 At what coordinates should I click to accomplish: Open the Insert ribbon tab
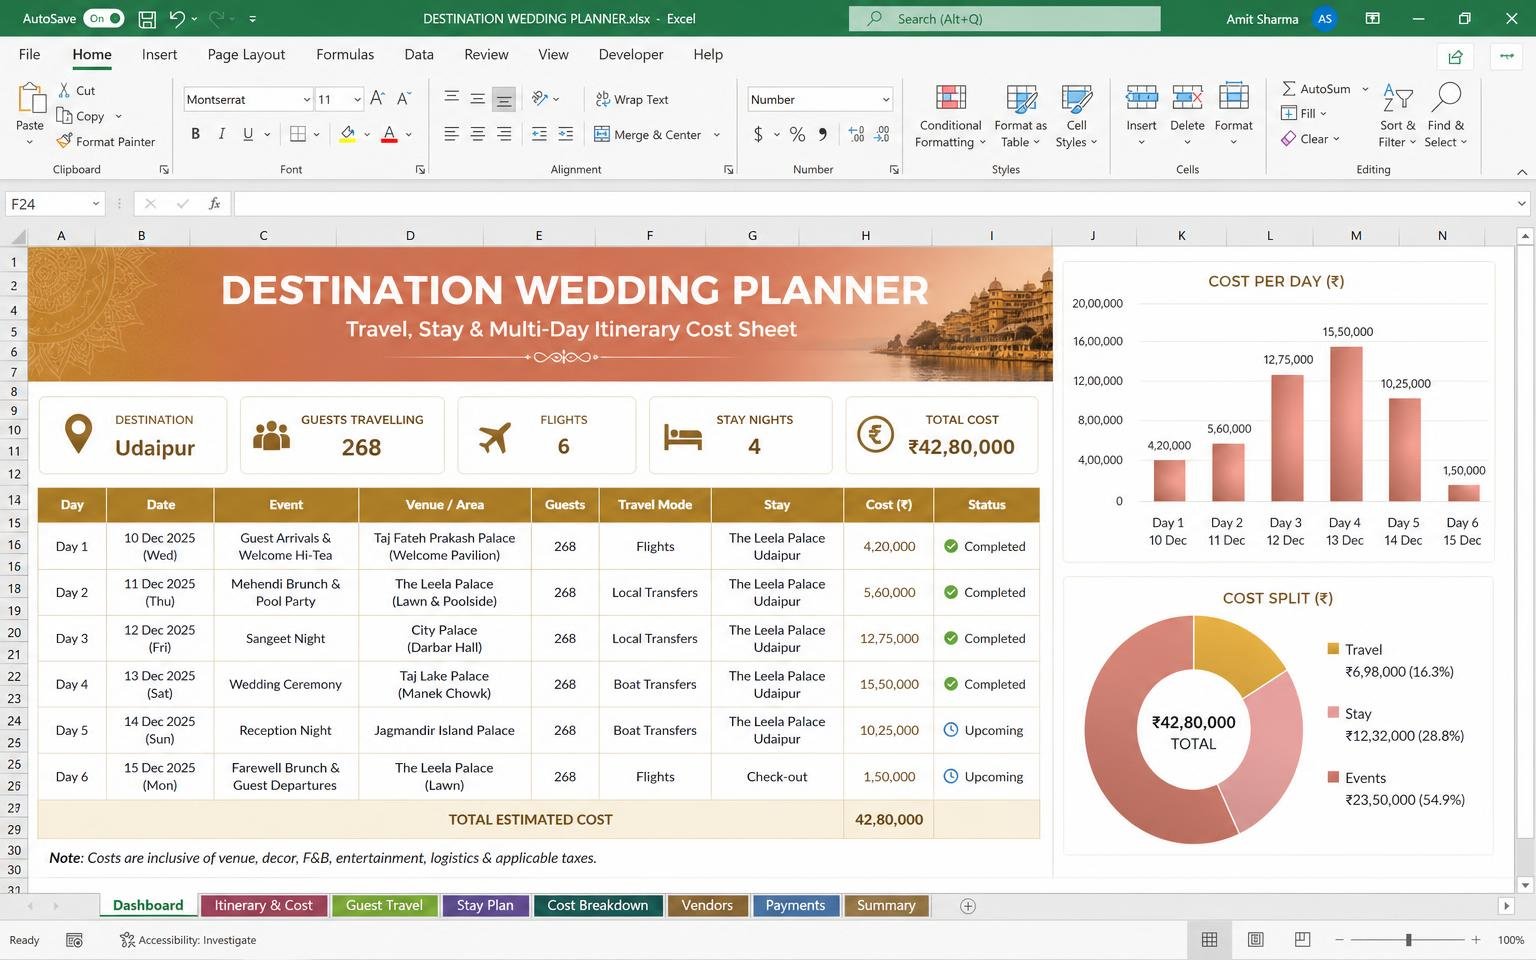pyautogui.click(x=159, y=54)
